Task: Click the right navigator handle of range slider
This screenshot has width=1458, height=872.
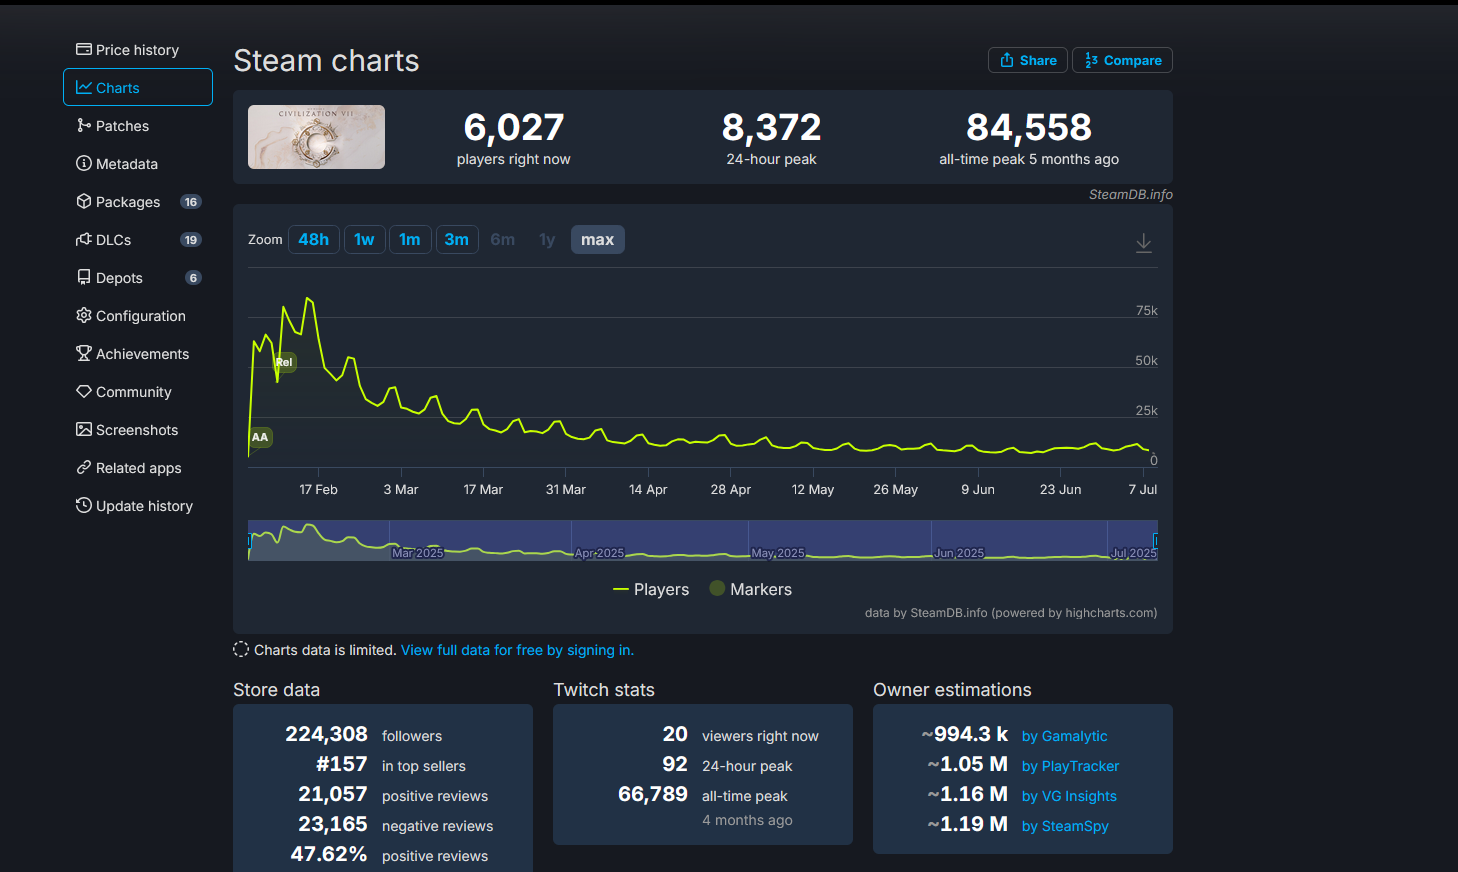Action: 1156,540
